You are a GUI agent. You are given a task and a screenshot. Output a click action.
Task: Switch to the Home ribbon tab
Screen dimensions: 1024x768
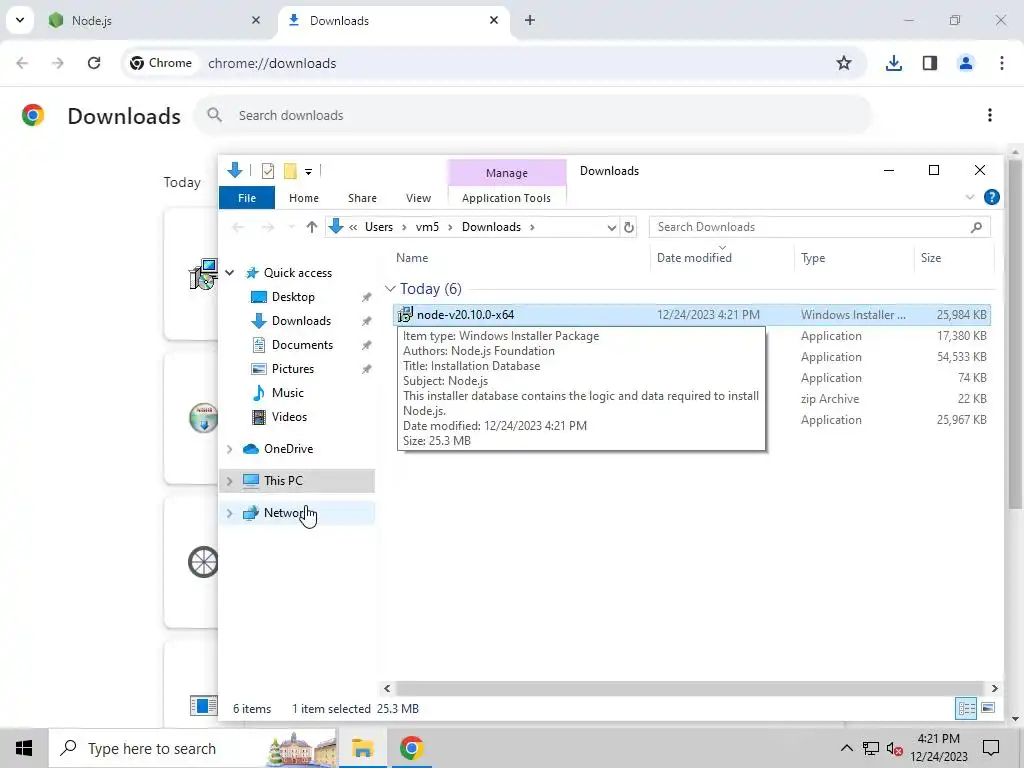[x=304, y=198]
